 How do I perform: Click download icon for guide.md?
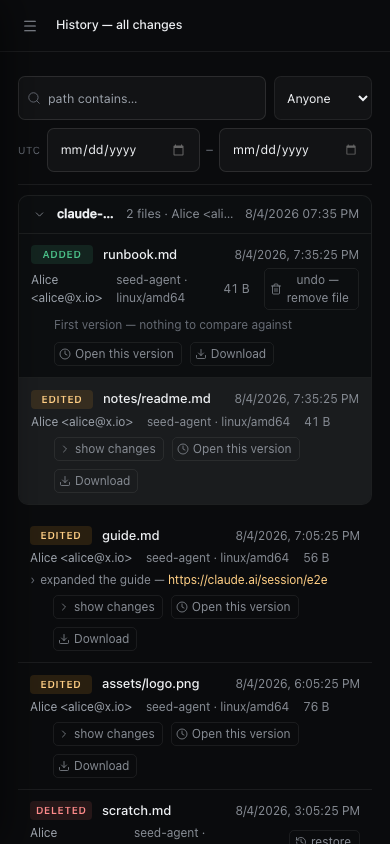tap(64, 639)
